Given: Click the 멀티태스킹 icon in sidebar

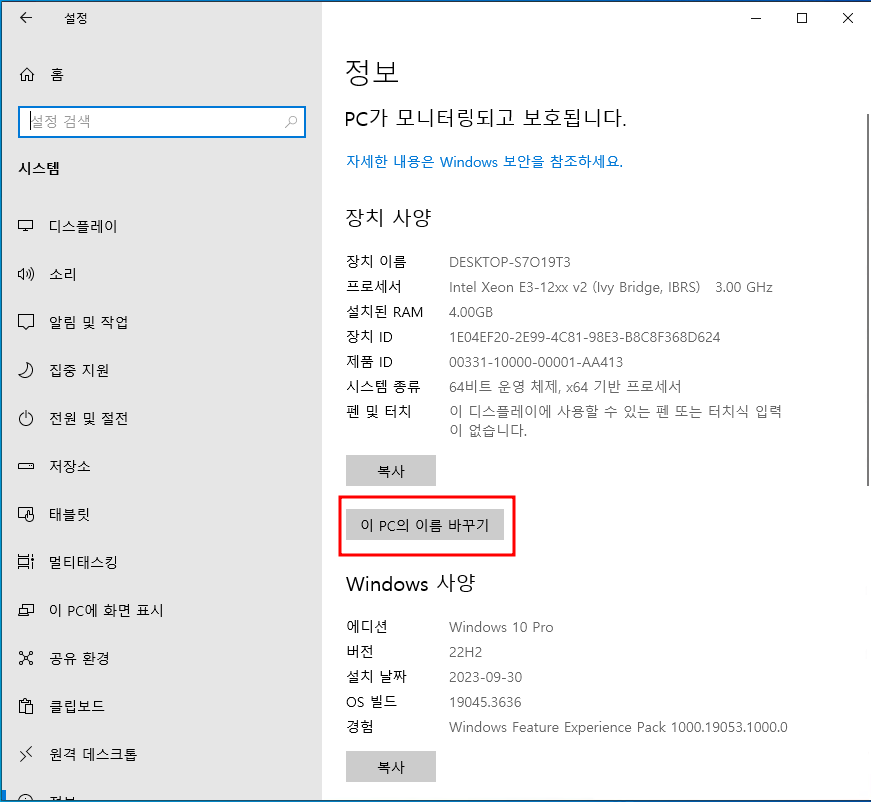Looking at the screenshot, I should pos(27,562).
